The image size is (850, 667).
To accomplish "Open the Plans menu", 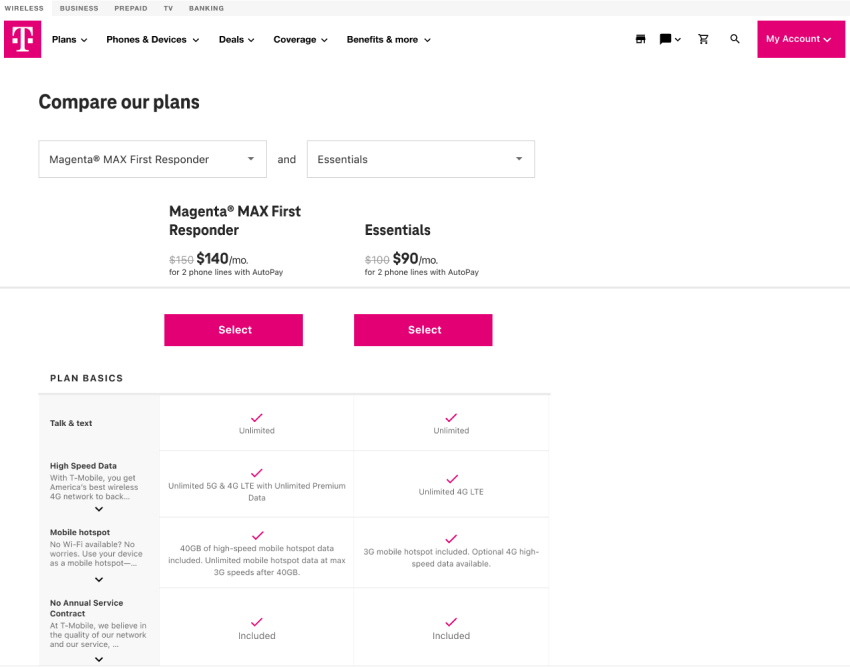I will 69,40.
